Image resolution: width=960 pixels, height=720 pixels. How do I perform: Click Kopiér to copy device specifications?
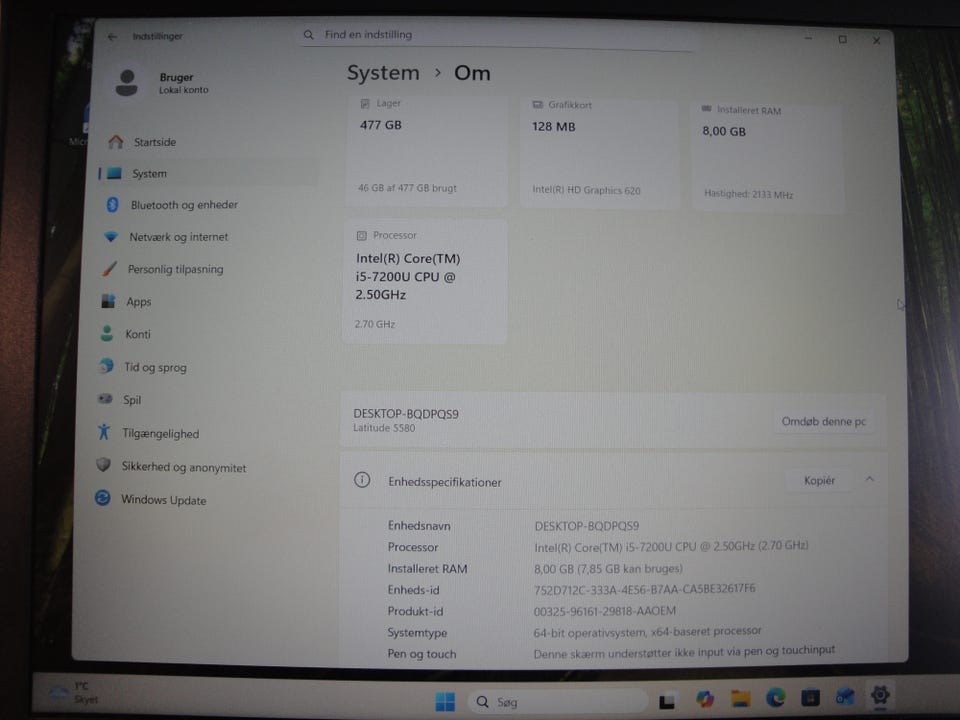pos(819,481)
